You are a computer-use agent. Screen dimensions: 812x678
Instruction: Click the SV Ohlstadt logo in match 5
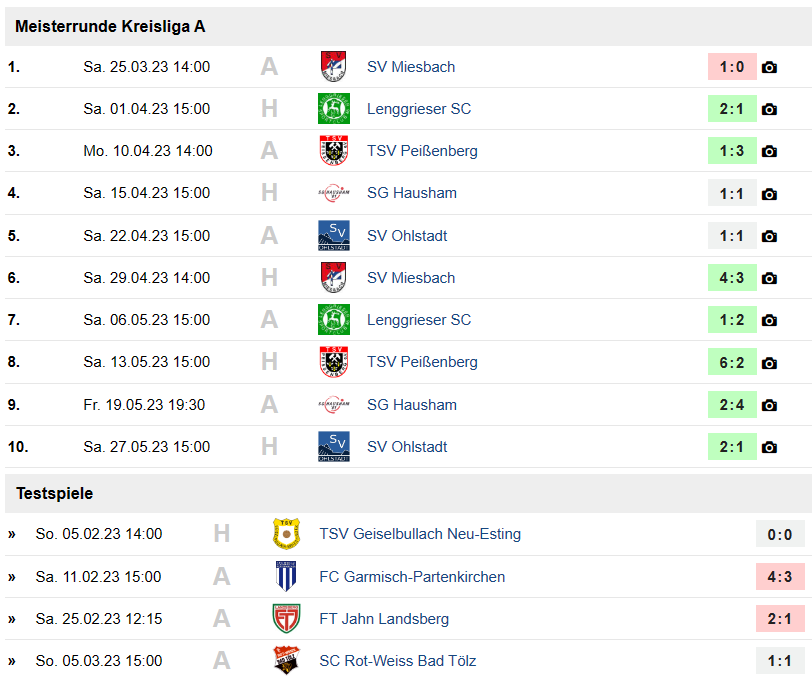tap(334, 236)
